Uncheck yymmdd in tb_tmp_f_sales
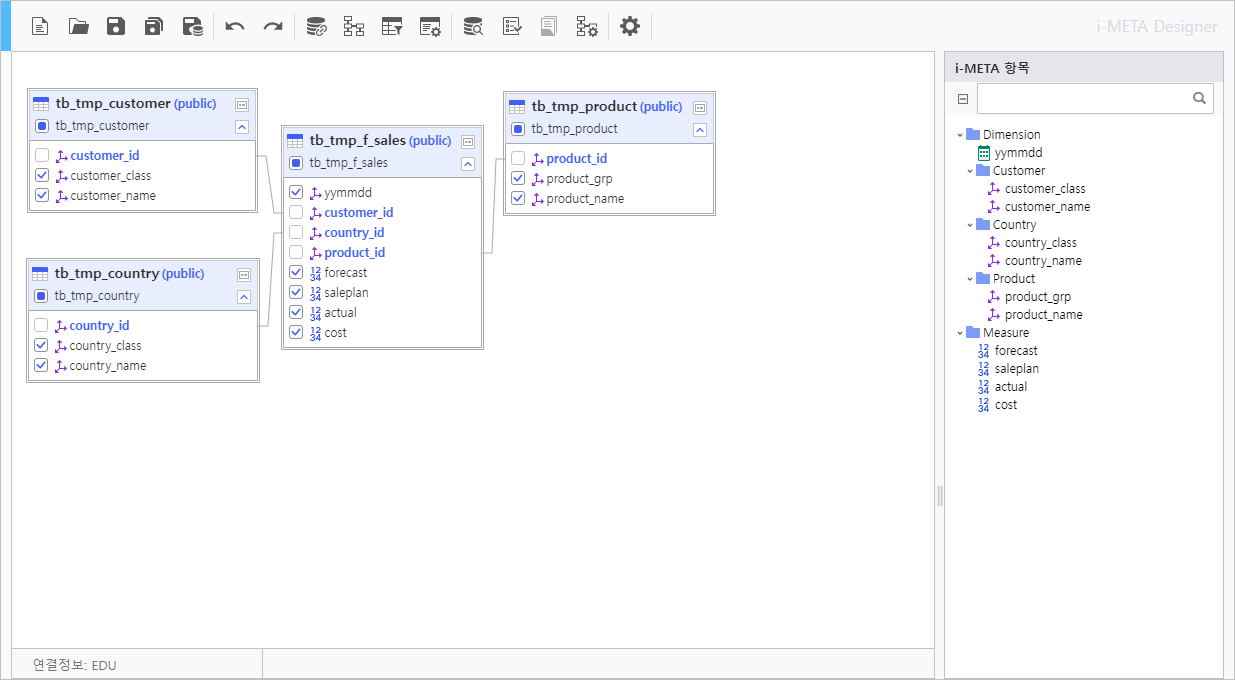 click(296, 192)
